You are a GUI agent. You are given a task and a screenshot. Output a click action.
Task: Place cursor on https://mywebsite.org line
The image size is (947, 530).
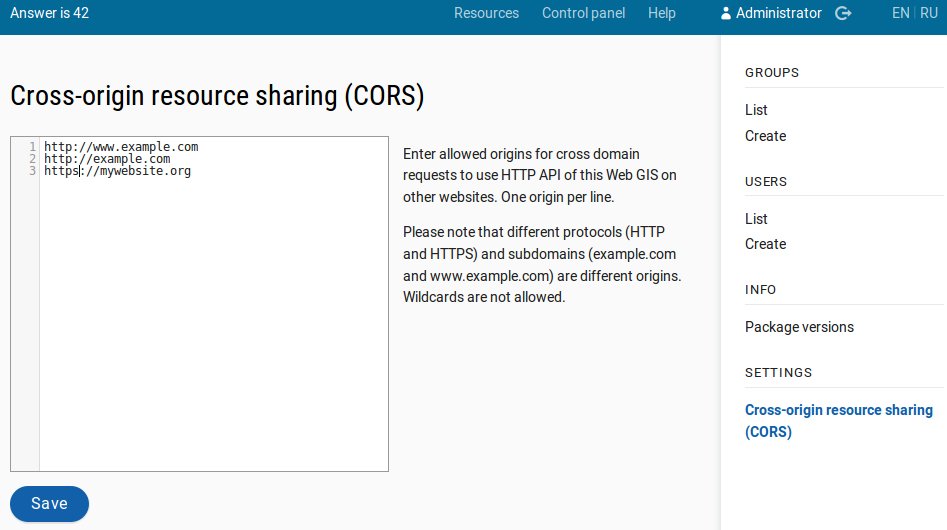tap(117, 171)
